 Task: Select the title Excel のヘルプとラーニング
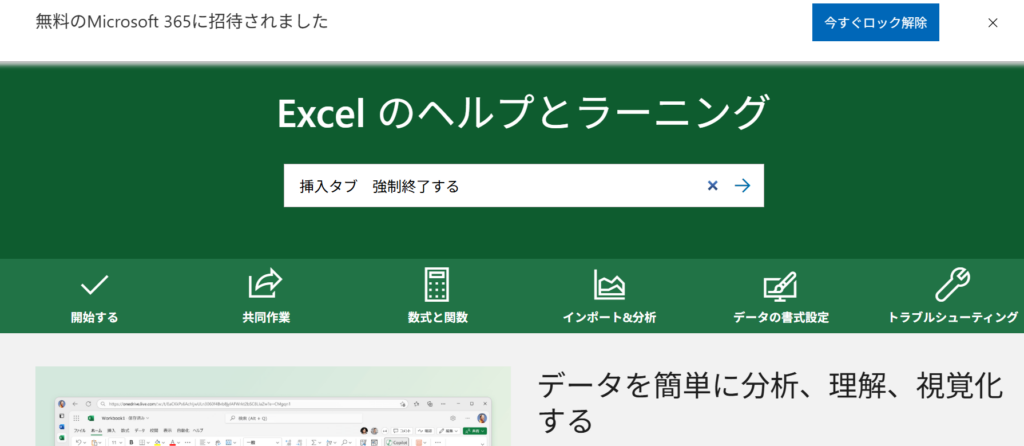tap(522, 113)
